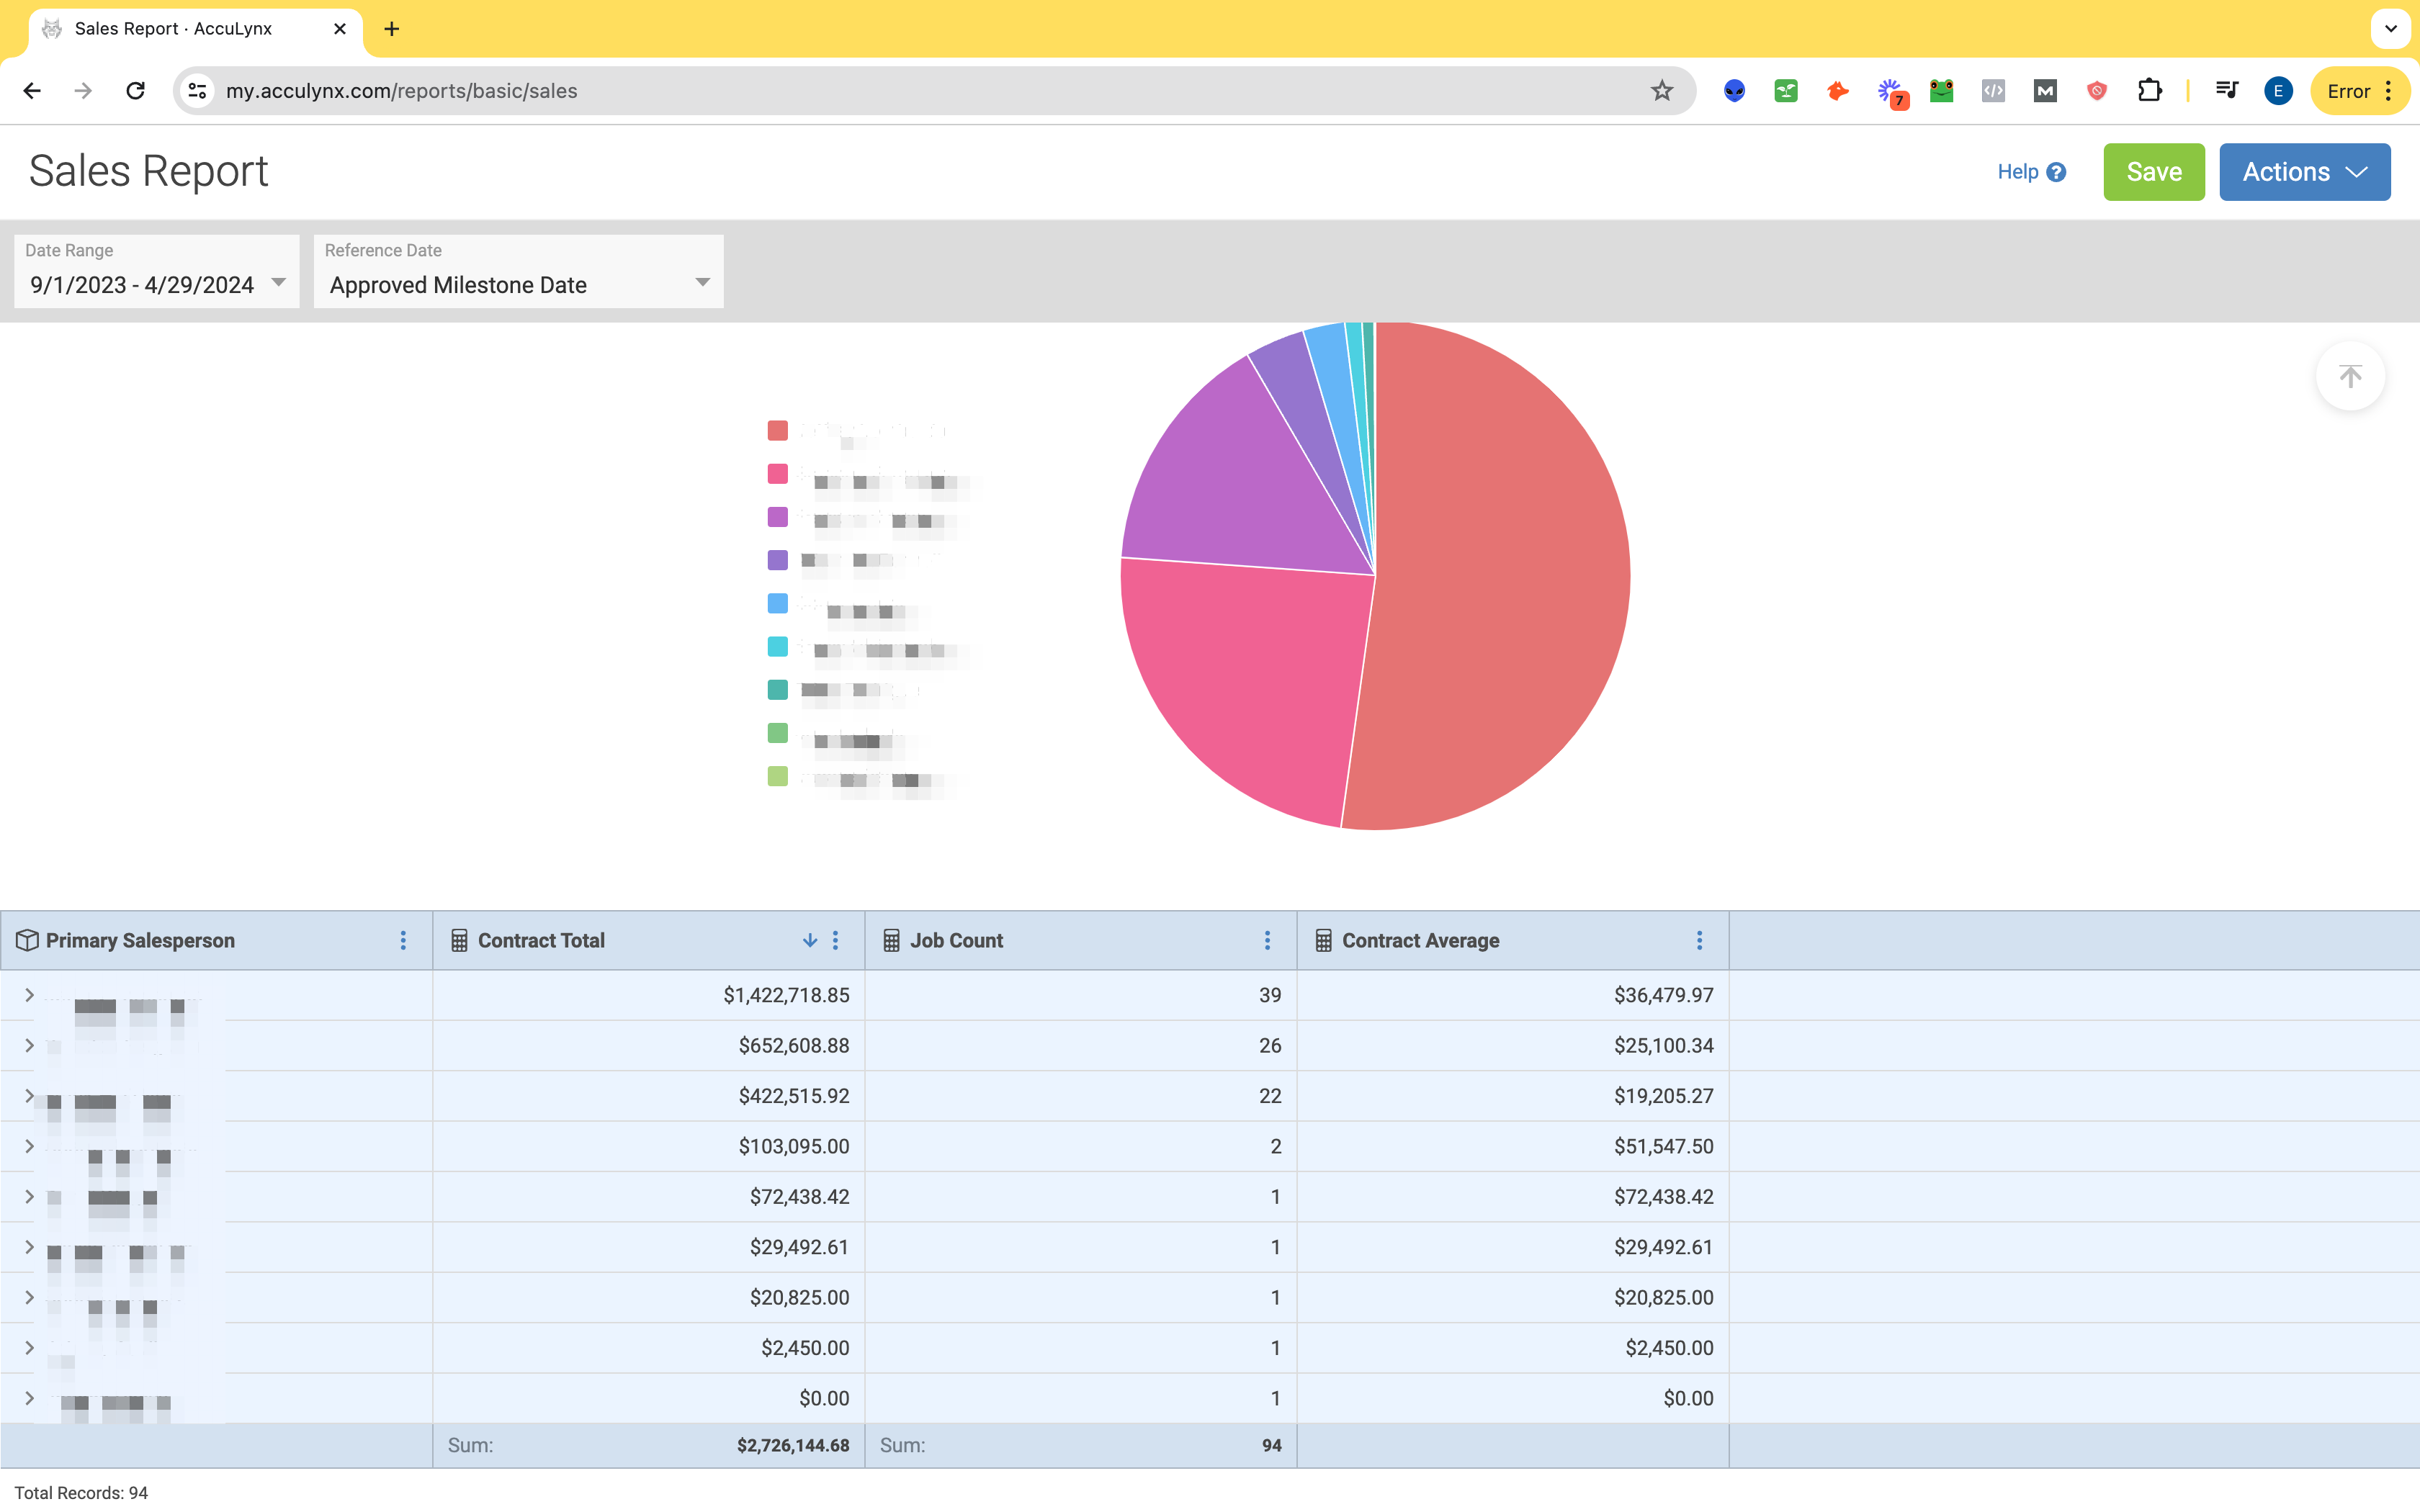Open the media control playlist icon
Image resolution: width=2420 pixels, height=1512 pixels.
click(x=2227, y=91)
